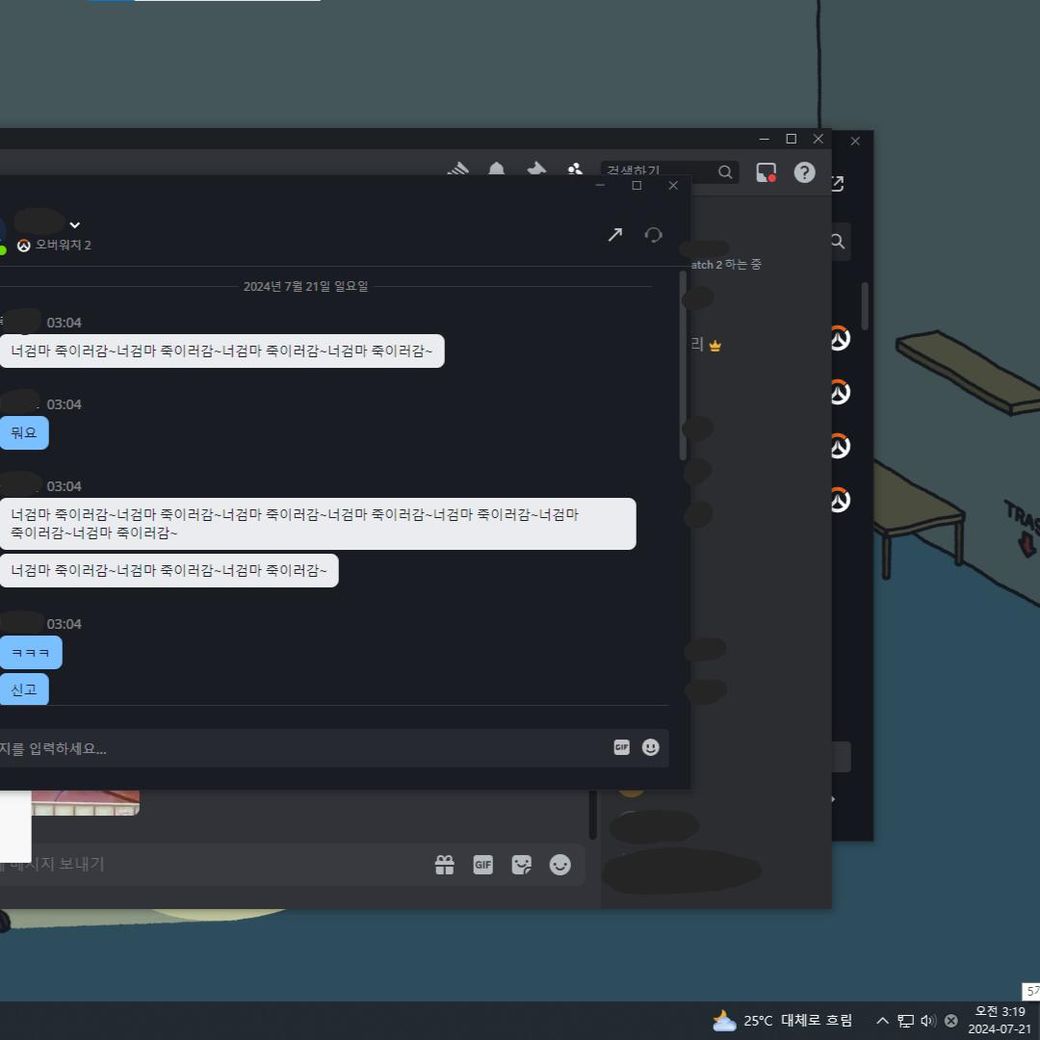This screenshot has height=1040, width=1040.
Task: Toggle the notification bell in Discord toolbar
Action: point(496,170)
